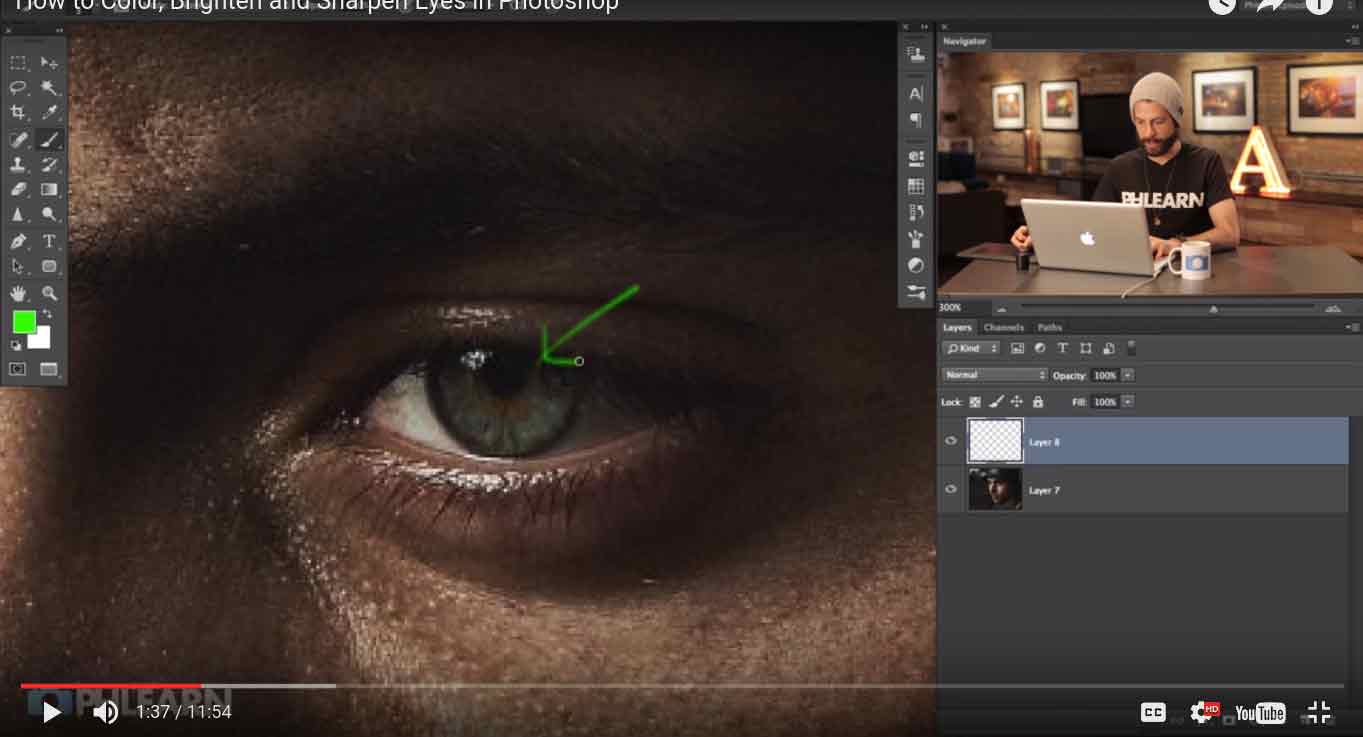This screenshot has width=1363, height=737.
Task: Select the Pen tool
Action: (x=18, y=241)
